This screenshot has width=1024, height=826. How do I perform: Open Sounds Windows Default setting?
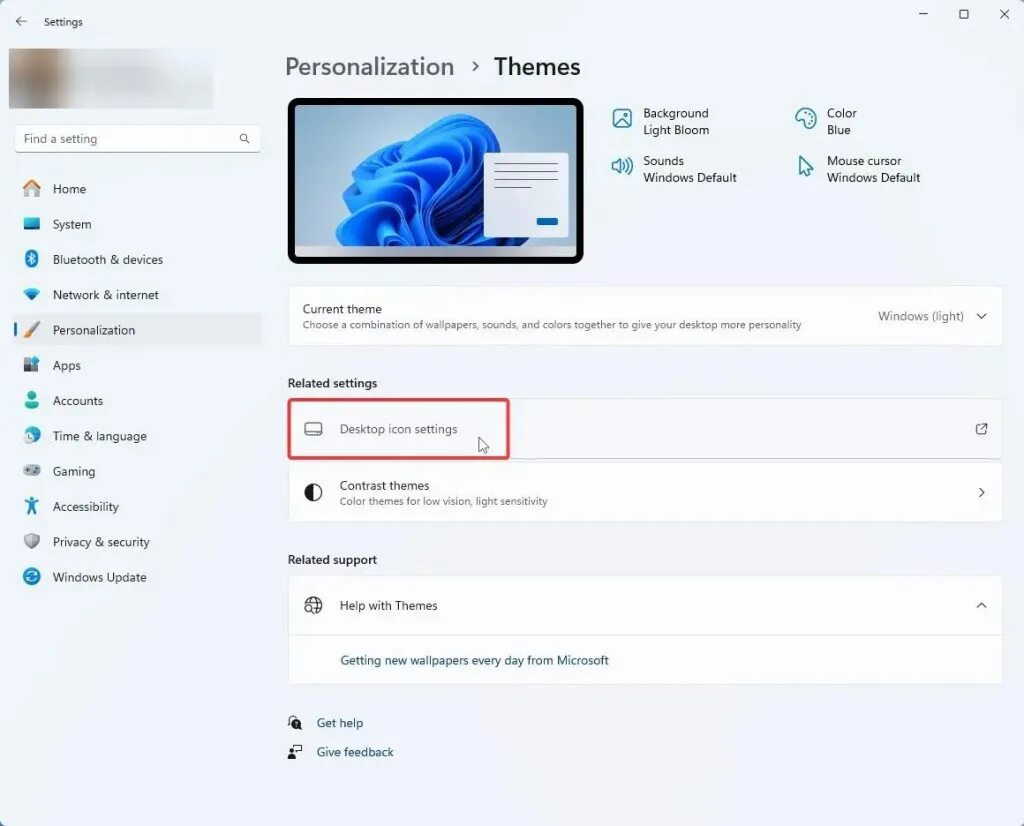pos(673,169)
